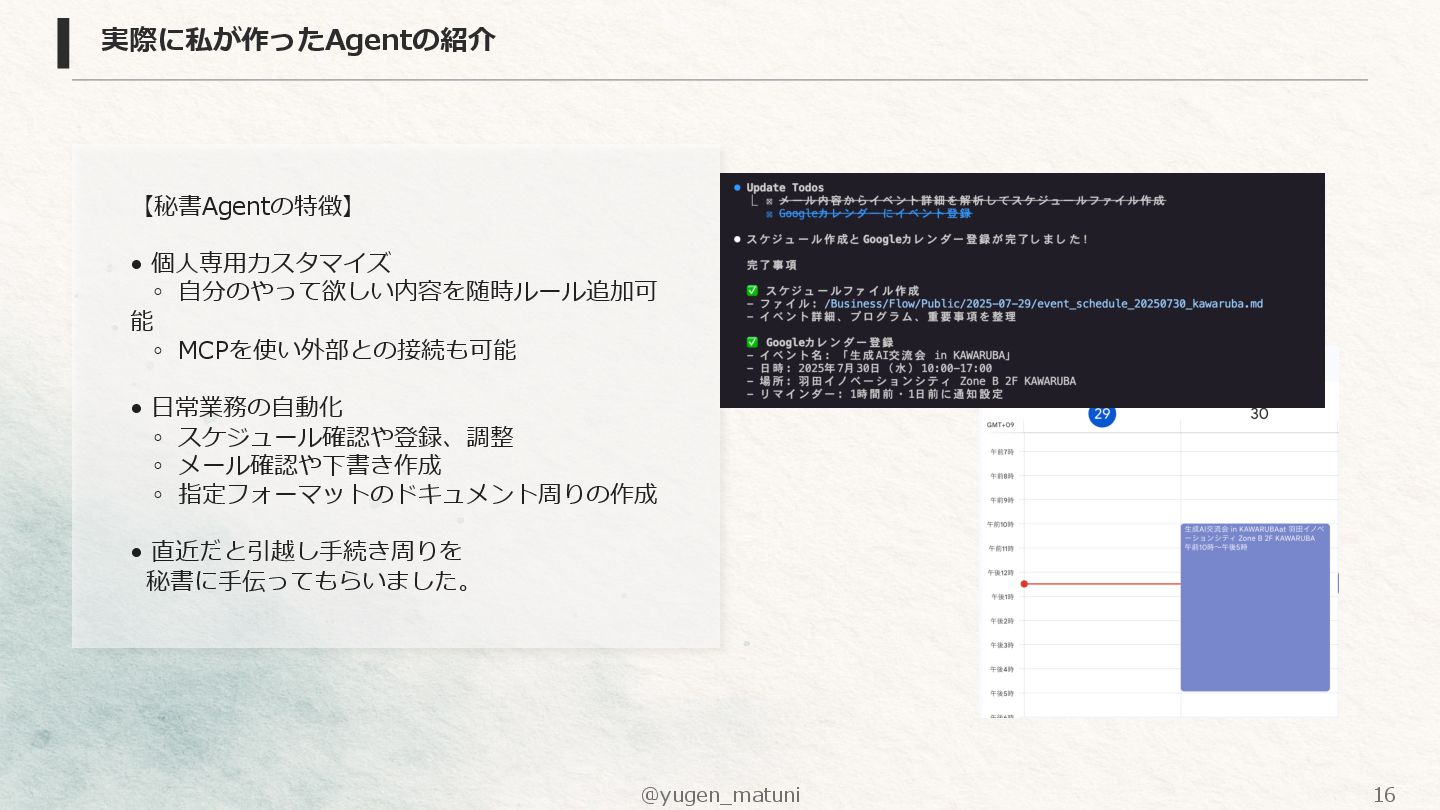
Task: Click the 日時: 2025年7月30日 line
Action: (869, 368)
